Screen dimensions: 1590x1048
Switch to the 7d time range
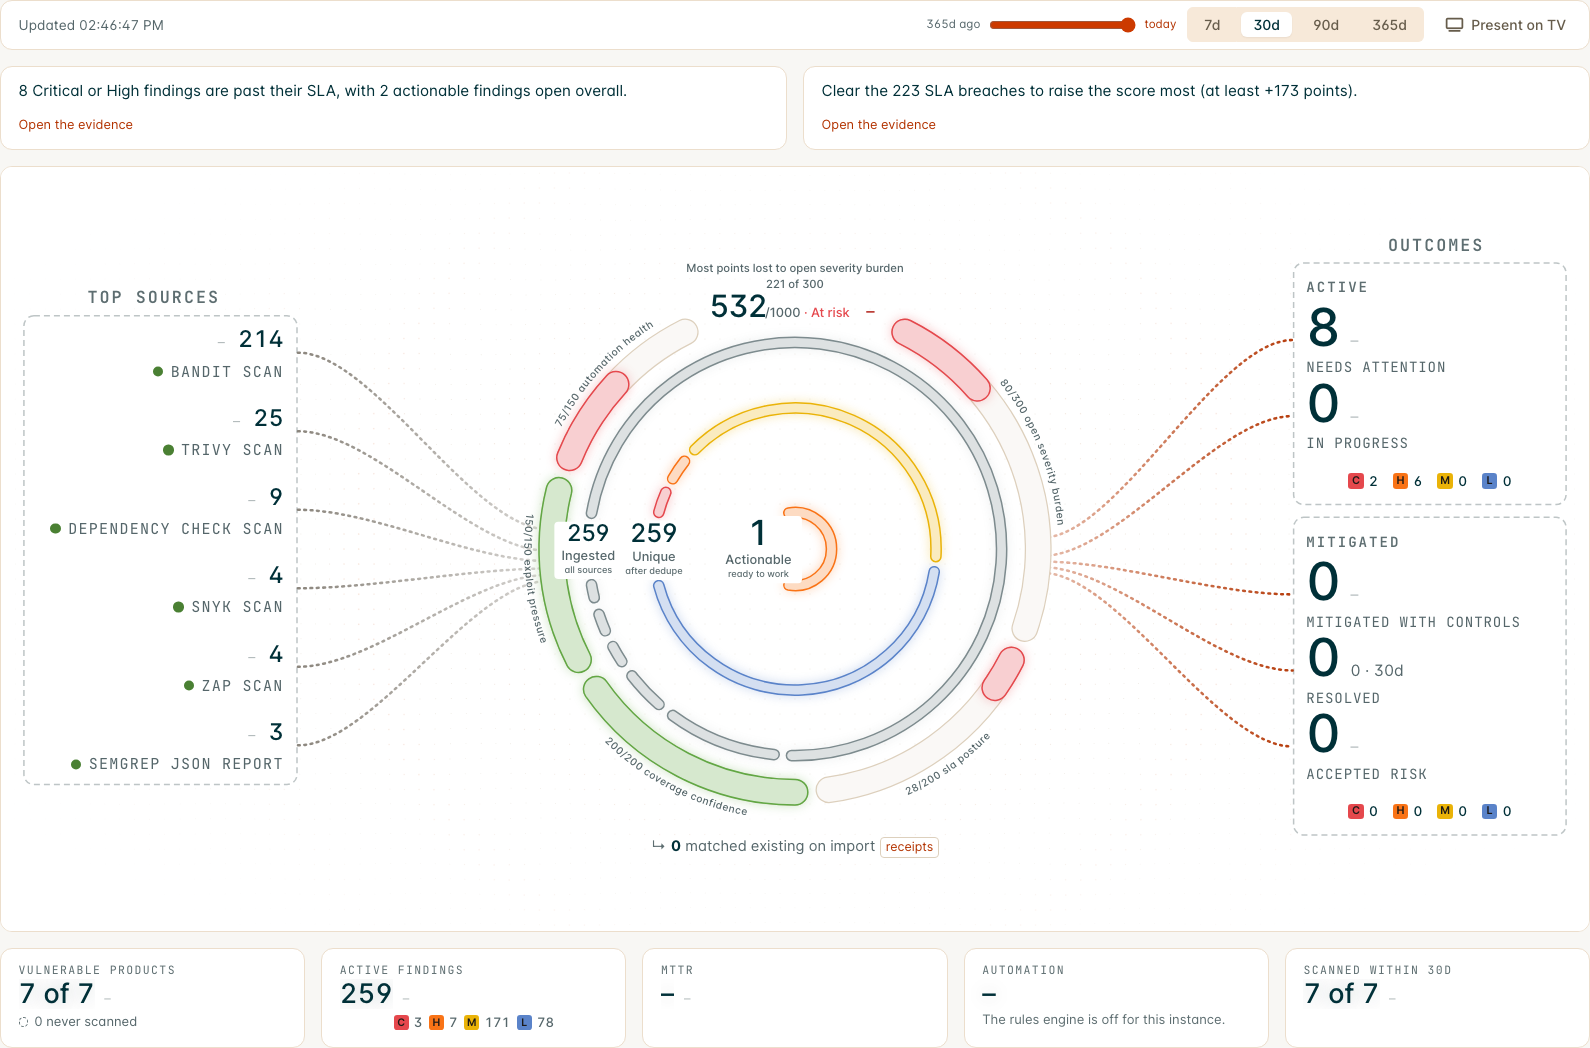click(x=1212, y=25)
